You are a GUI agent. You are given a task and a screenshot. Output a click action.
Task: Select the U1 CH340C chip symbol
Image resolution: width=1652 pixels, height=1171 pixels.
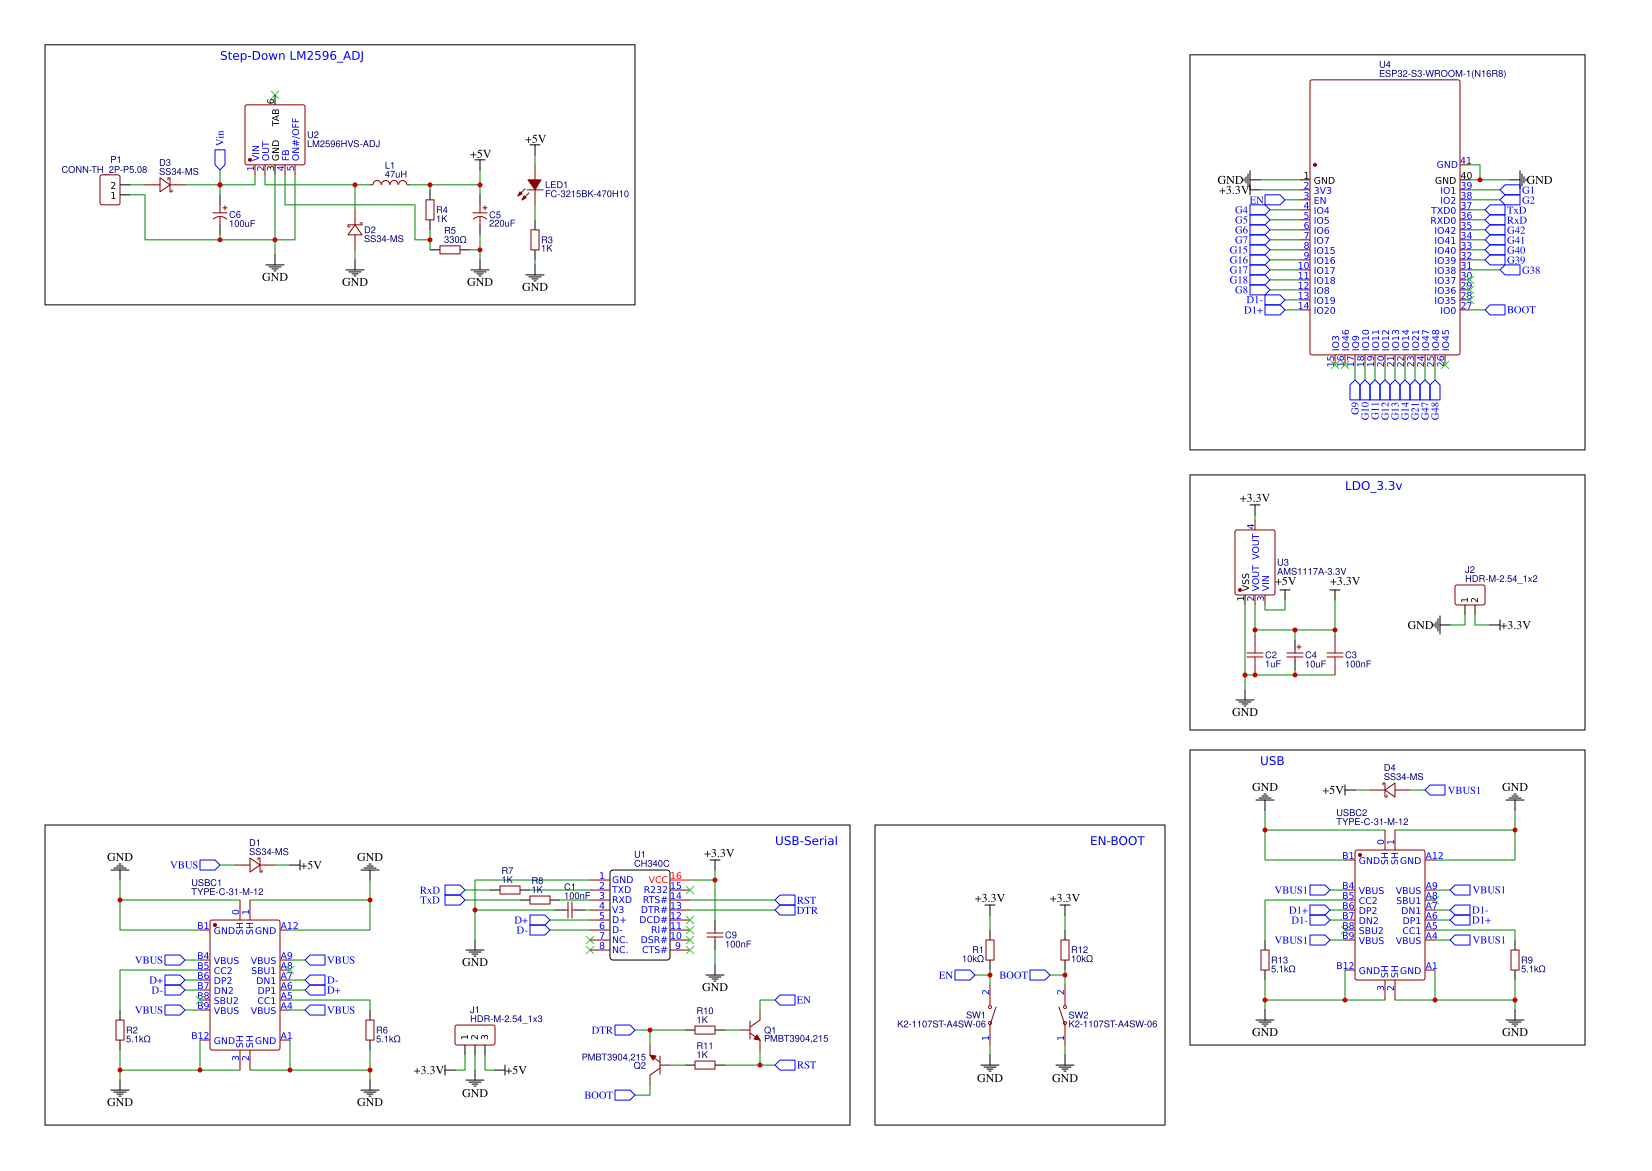pyautogui.click(x=640, y=915)
